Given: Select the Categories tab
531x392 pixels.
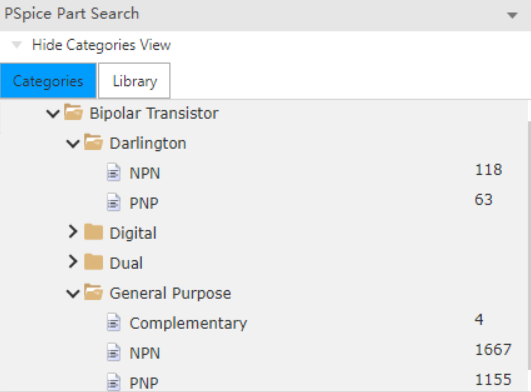Looking at the screenshot, I should 48,81.
